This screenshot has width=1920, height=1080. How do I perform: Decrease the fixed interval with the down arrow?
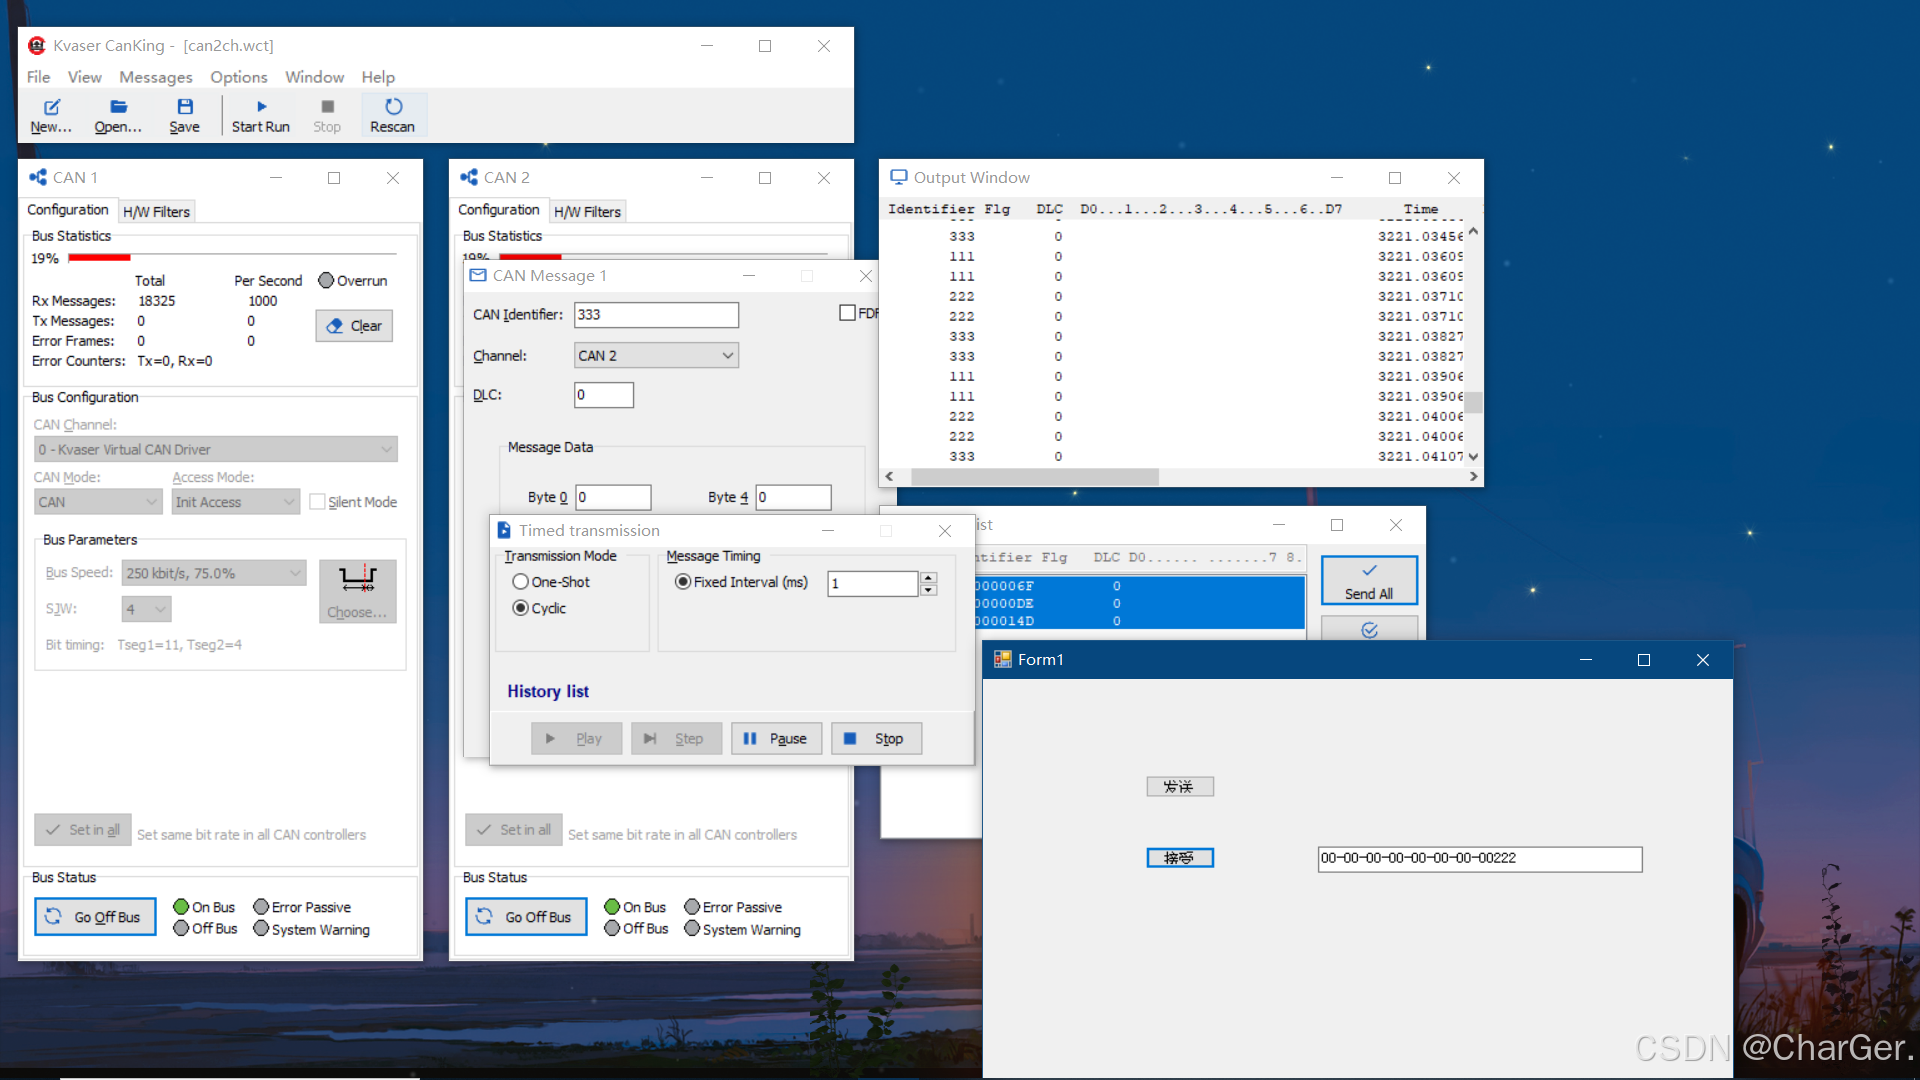pyautogui.click(x=929, y=590)
